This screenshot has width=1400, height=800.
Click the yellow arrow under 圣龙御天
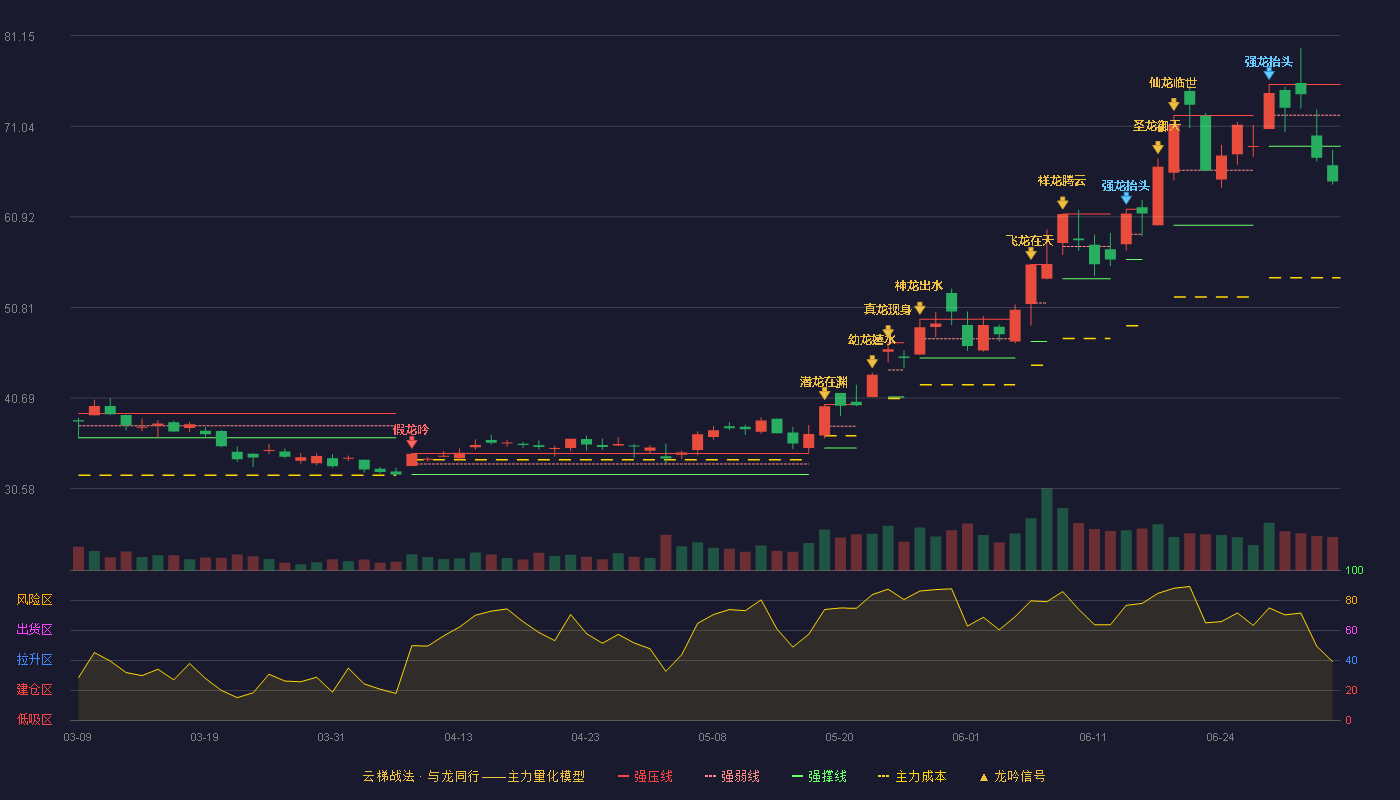tap(1158, 148)
